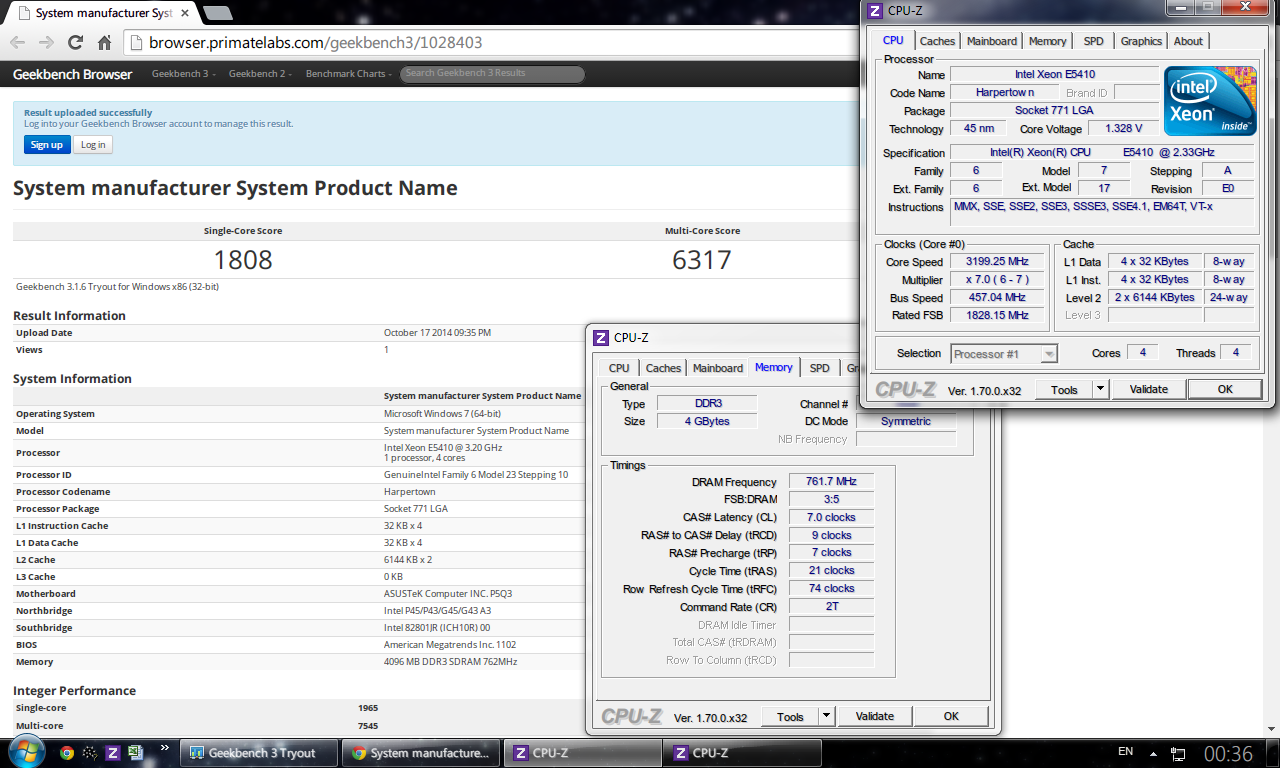1280x768 pixels.
Task: Click the blue Sign up button
Action: [x=46, y=145]
